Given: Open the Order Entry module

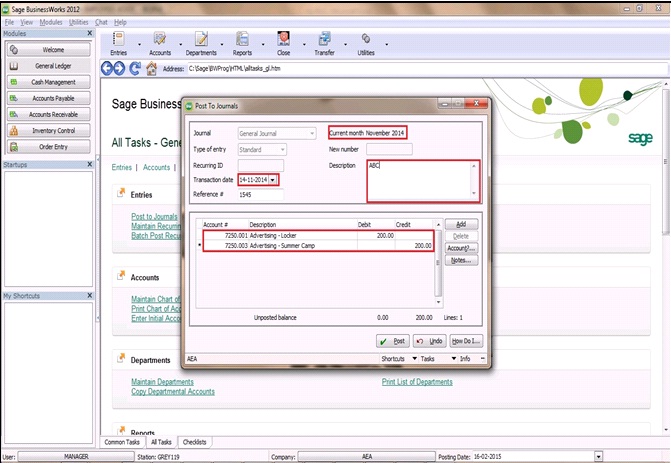Looking at the screenshot, I should point(48,147).
